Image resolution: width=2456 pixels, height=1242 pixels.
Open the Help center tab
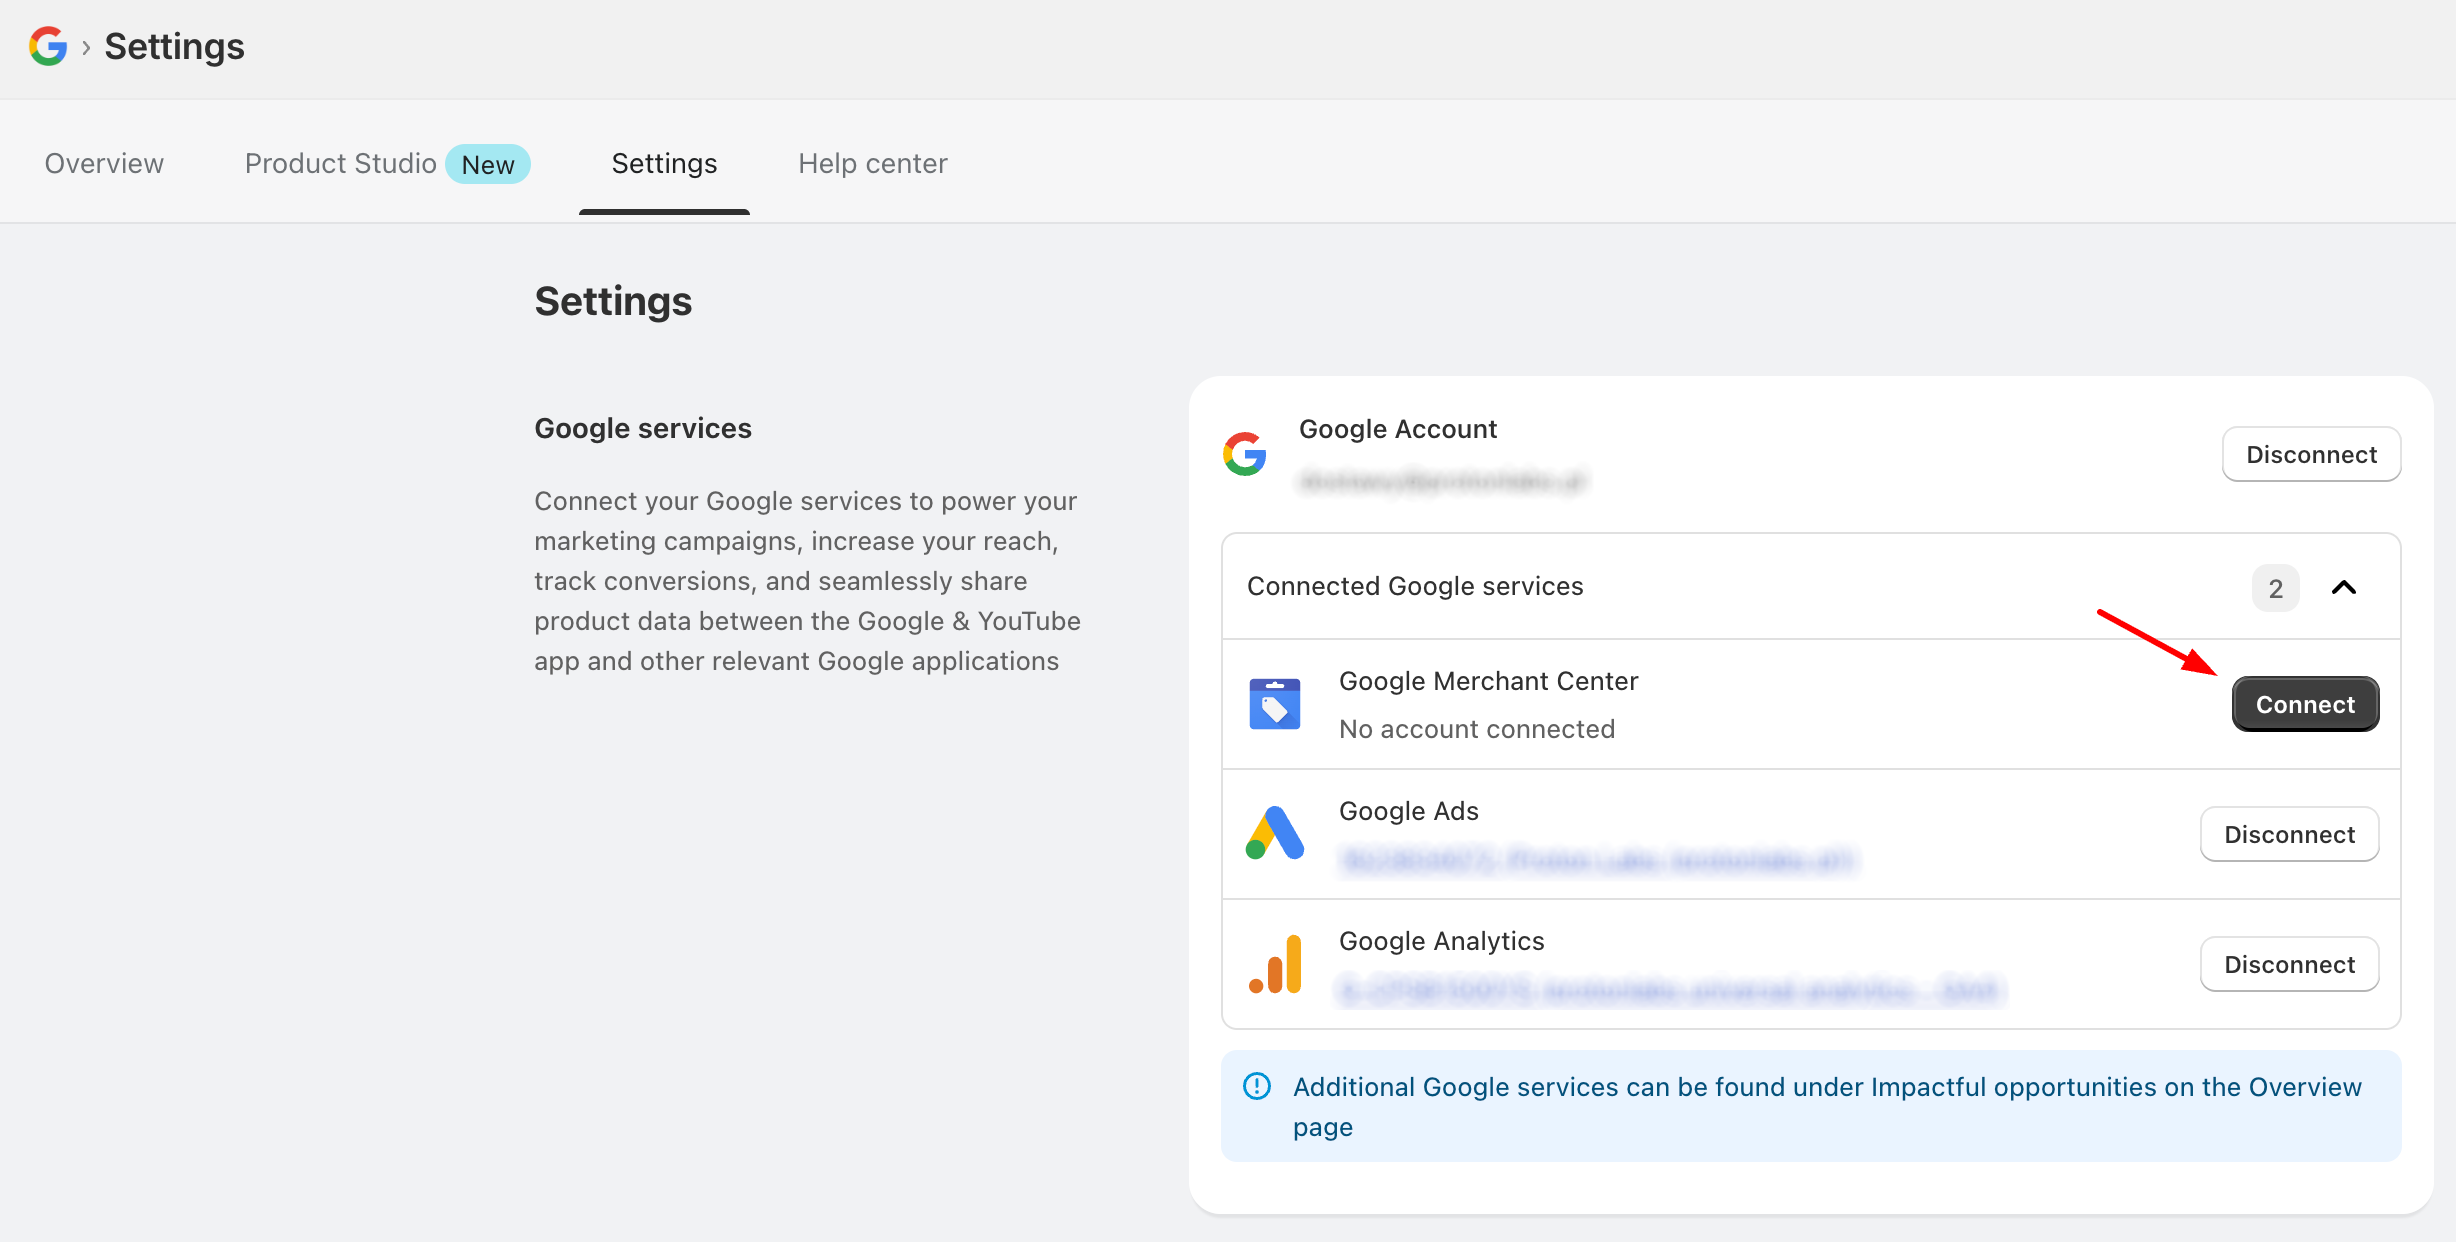point(872,163)
